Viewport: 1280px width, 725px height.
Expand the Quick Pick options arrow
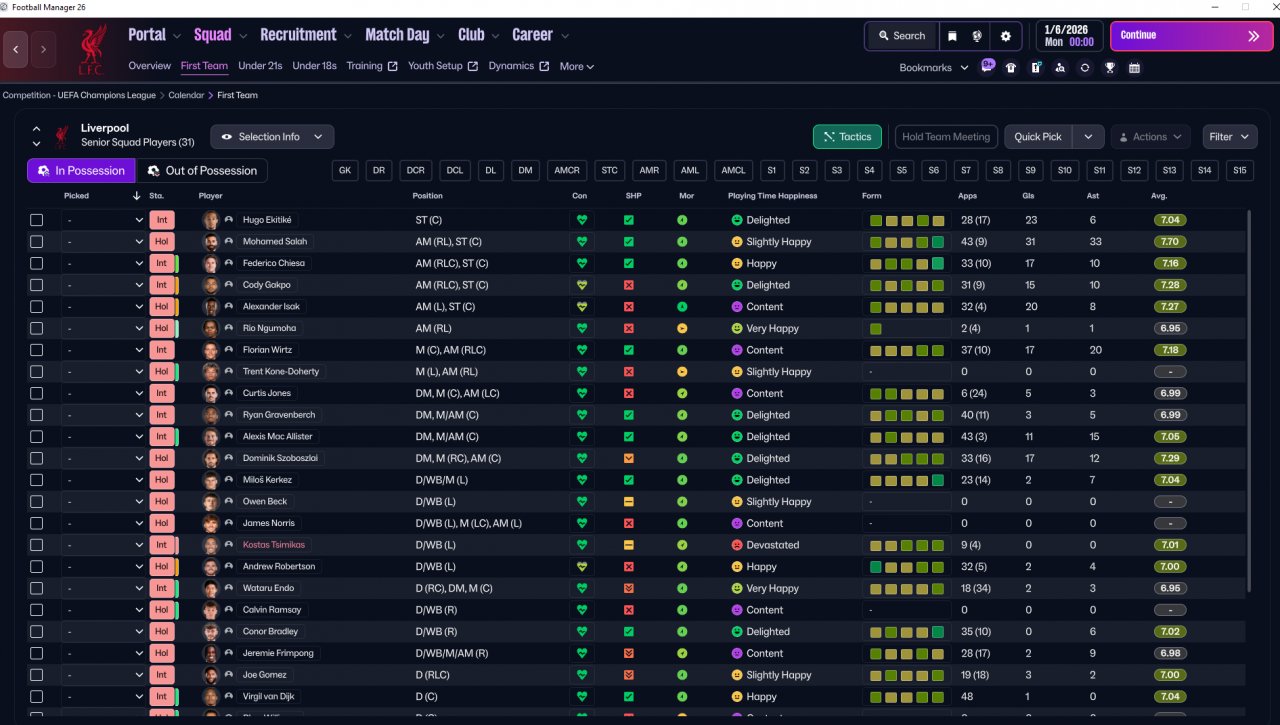click(1088, 137)
